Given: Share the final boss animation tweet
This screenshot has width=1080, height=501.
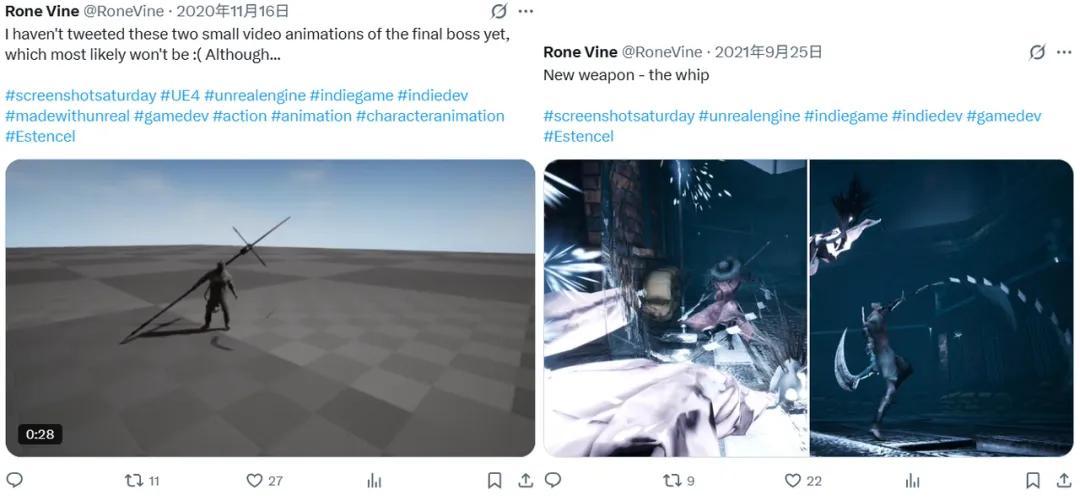Looking at the screenshot, I should pyautogui.click(x=525, y=480).
